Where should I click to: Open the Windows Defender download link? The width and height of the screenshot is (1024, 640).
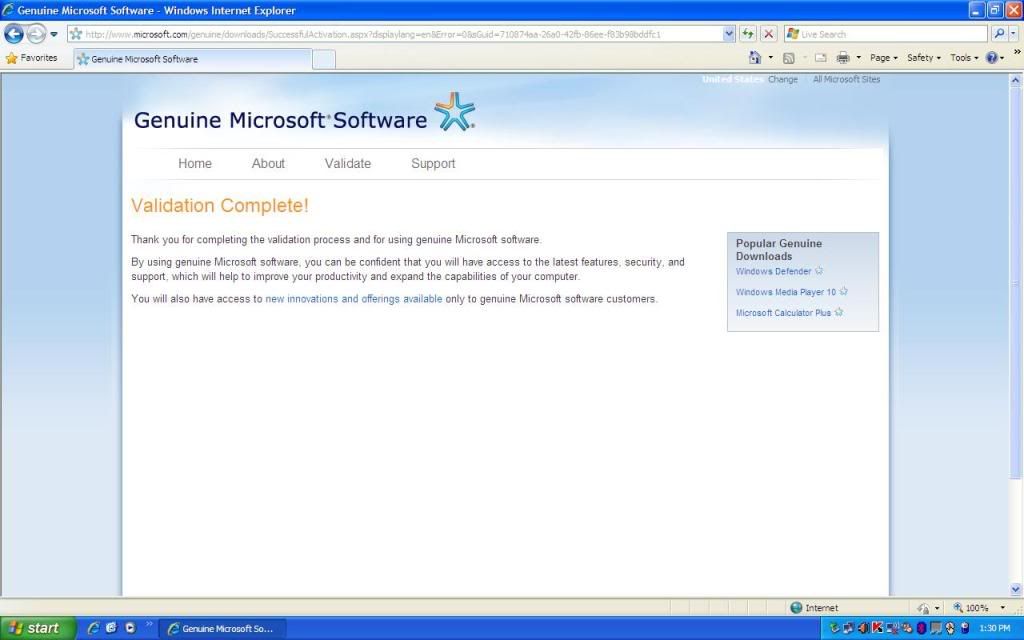(x=773, y=271)
